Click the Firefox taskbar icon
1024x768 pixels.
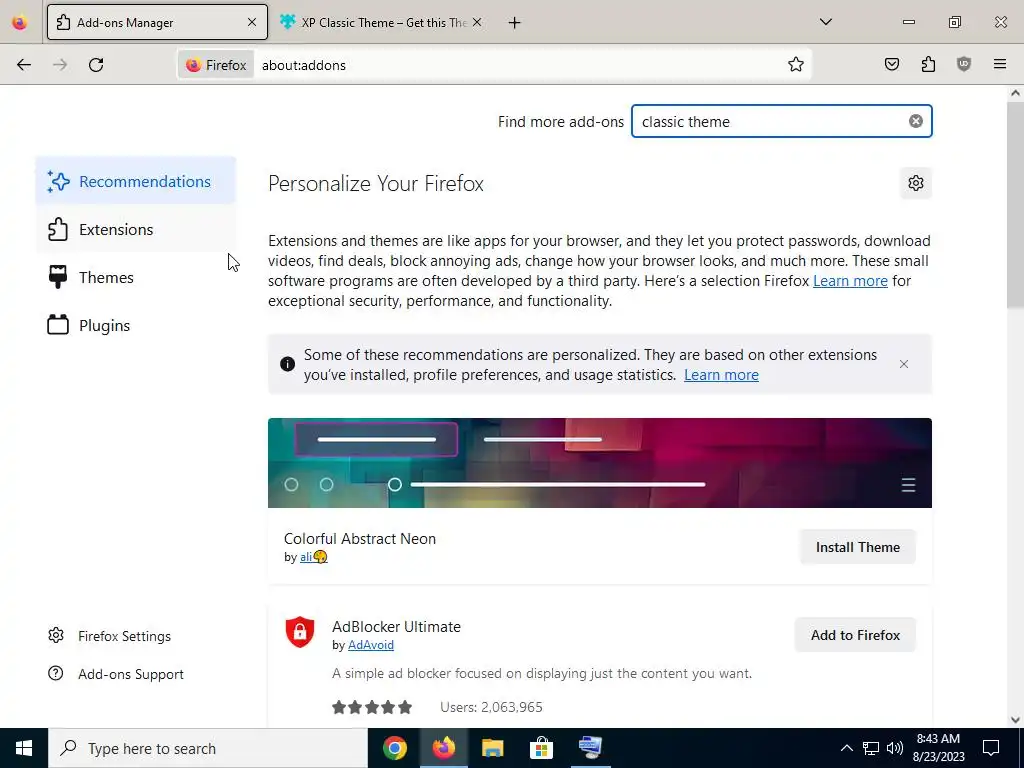443,748
